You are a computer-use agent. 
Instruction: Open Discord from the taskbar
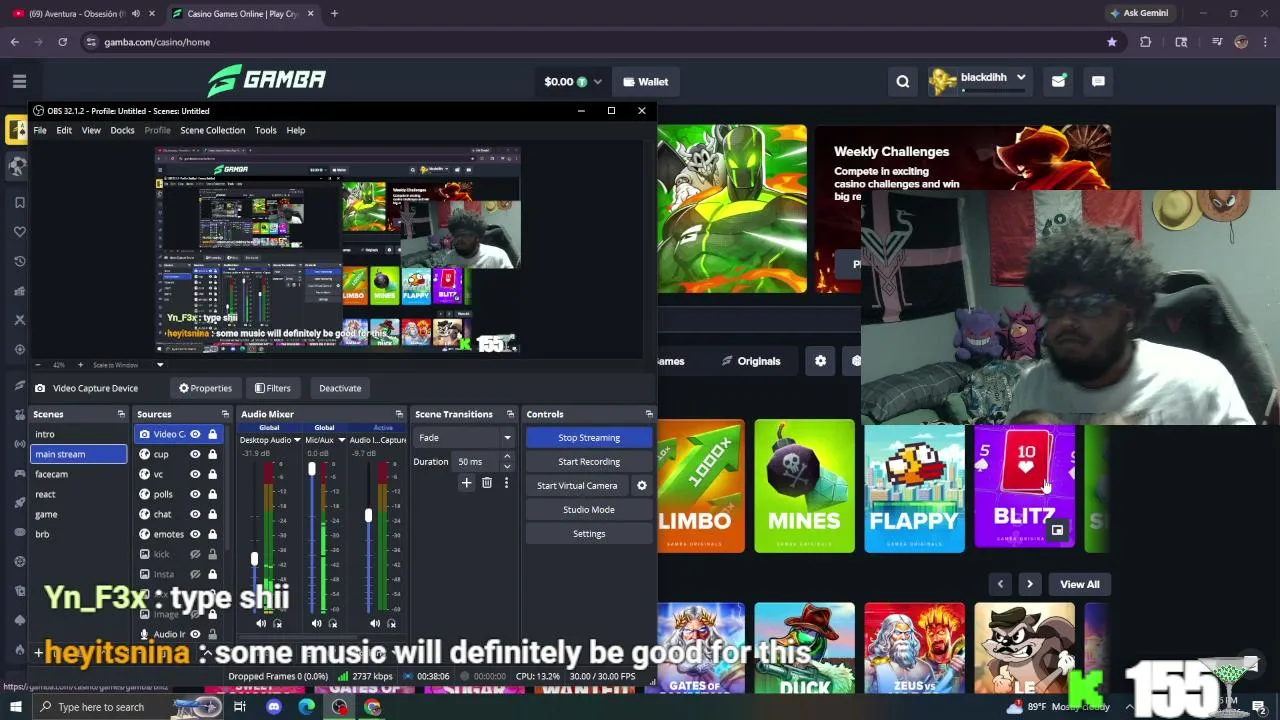click(x=274, y=707)
